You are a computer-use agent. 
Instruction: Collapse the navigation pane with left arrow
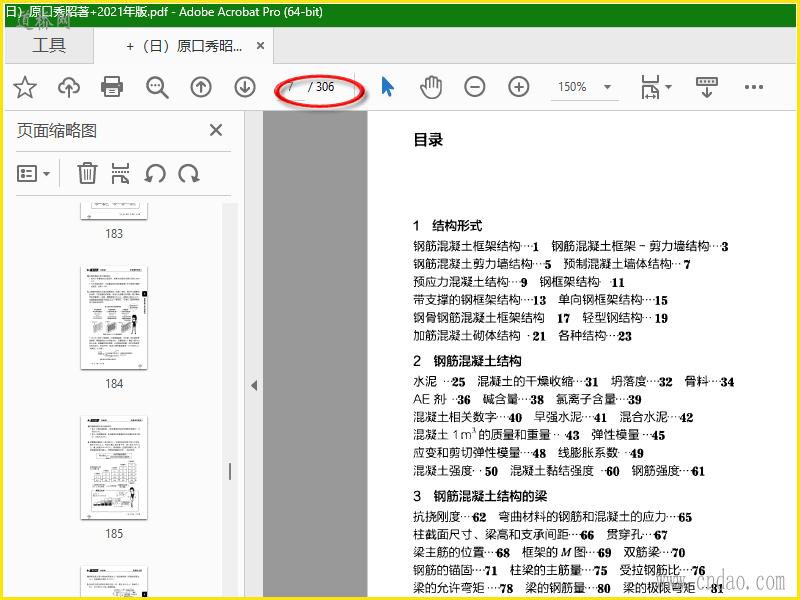pos(254,386)
